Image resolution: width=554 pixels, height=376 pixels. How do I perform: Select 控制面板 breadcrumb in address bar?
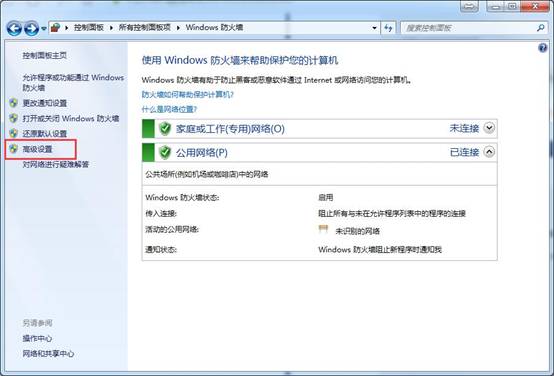pyautogui.click(x=89, y=28)
